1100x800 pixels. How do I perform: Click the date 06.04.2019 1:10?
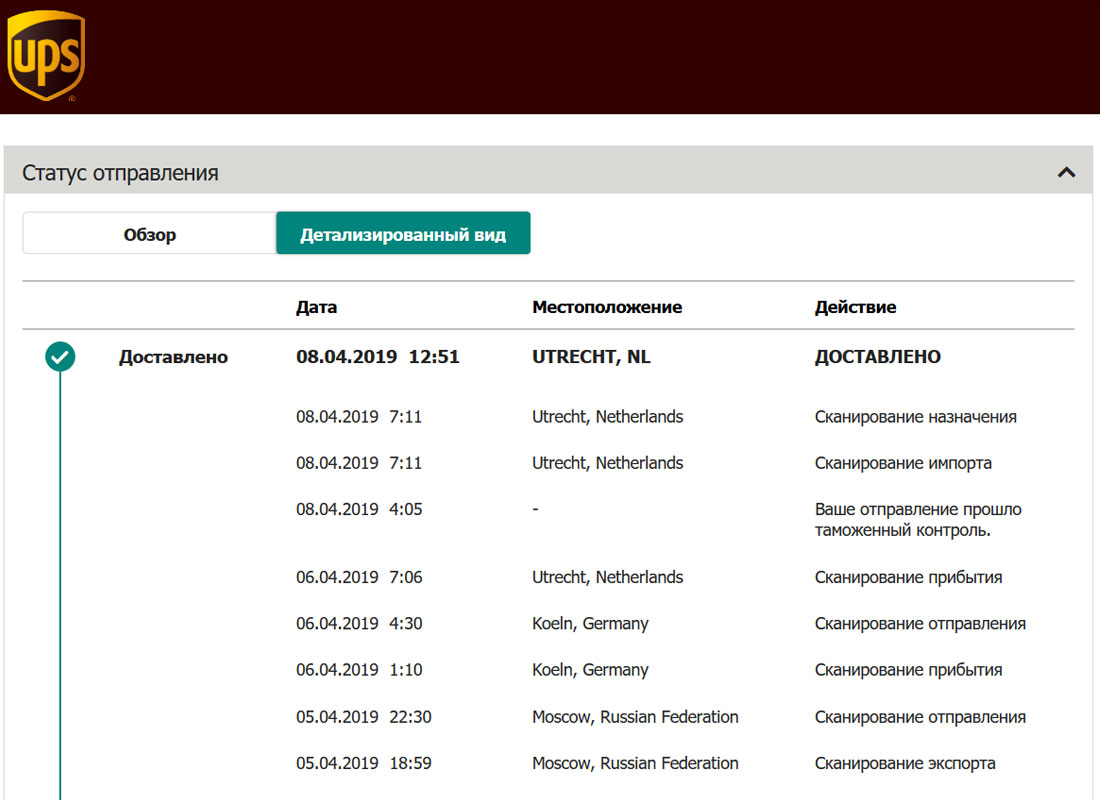pos(359,669)
